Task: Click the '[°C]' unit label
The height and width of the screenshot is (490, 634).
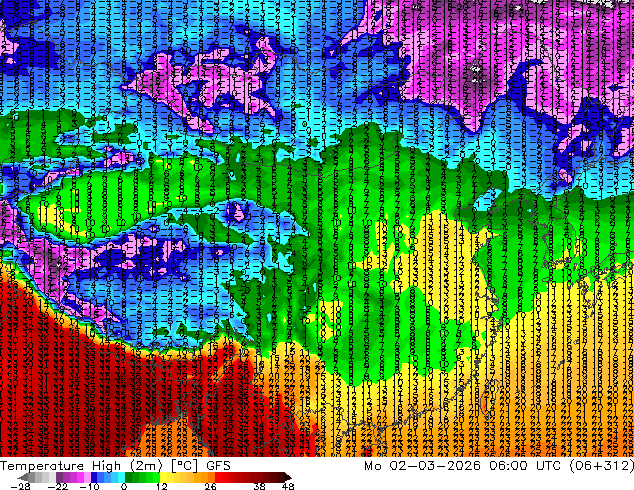Action: [x=184, y=466]
